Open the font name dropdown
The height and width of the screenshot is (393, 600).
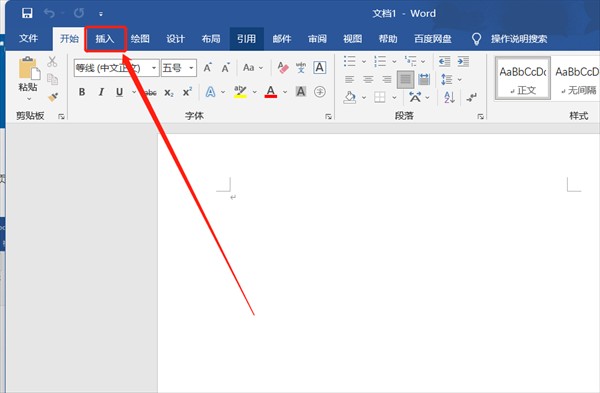coord(153,68)
